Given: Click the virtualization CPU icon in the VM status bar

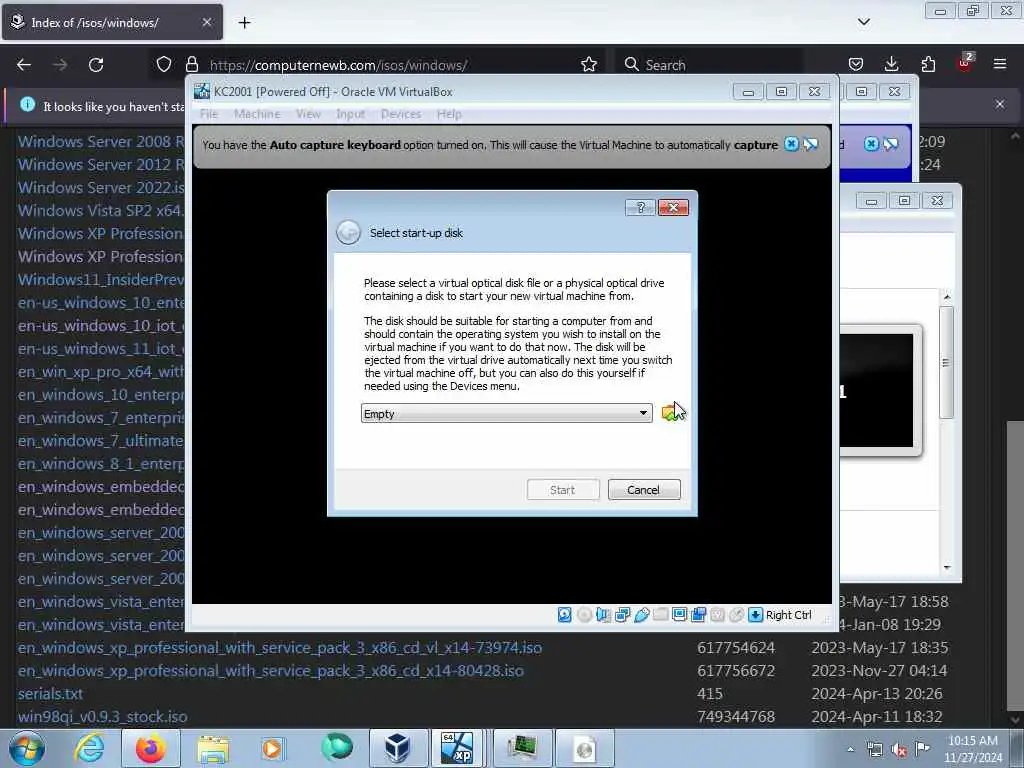Looking at the screenshot, I should tap(717, 615).
